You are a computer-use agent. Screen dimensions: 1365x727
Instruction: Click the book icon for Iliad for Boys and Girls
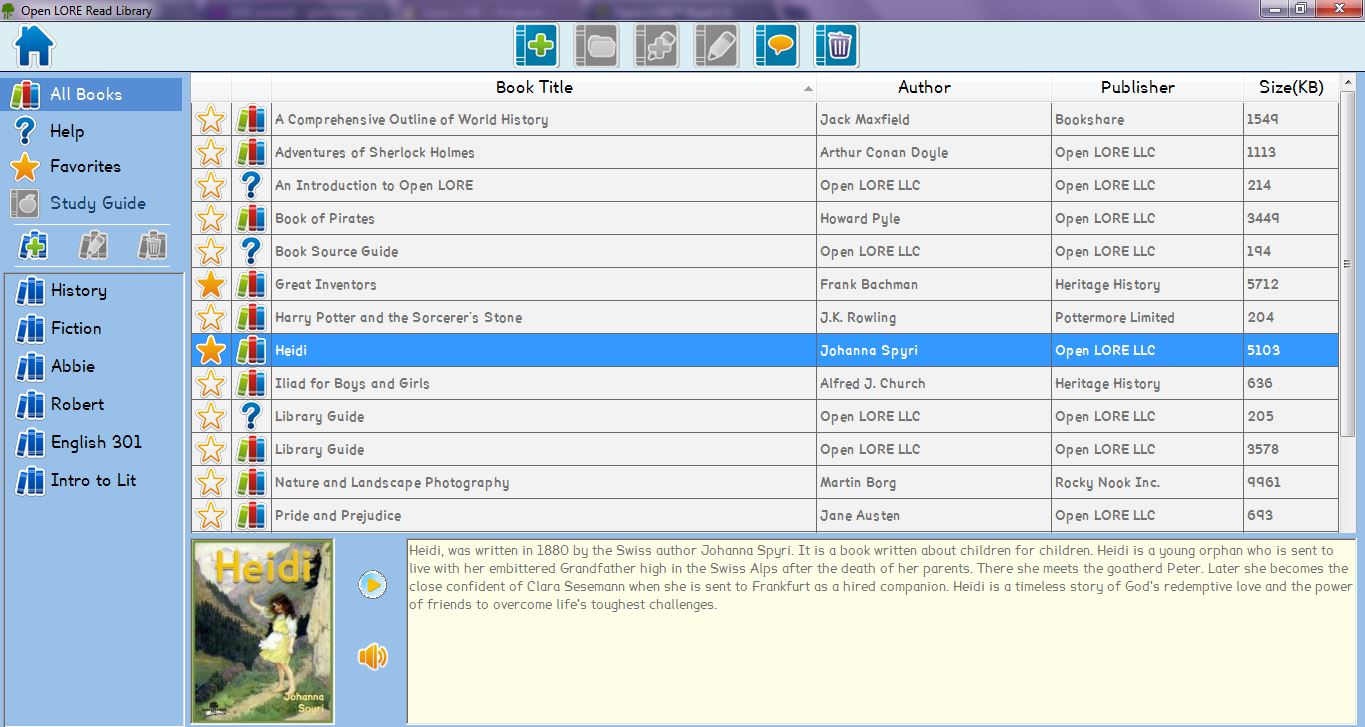(251, 383)
